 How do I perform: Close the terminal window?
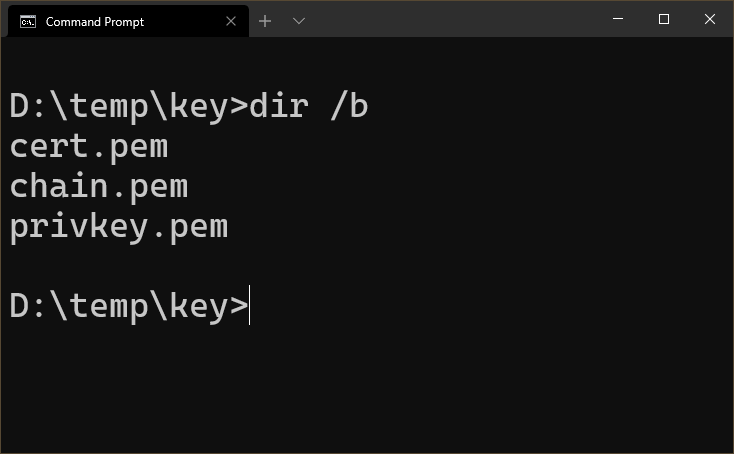click(x=710, y=19)
